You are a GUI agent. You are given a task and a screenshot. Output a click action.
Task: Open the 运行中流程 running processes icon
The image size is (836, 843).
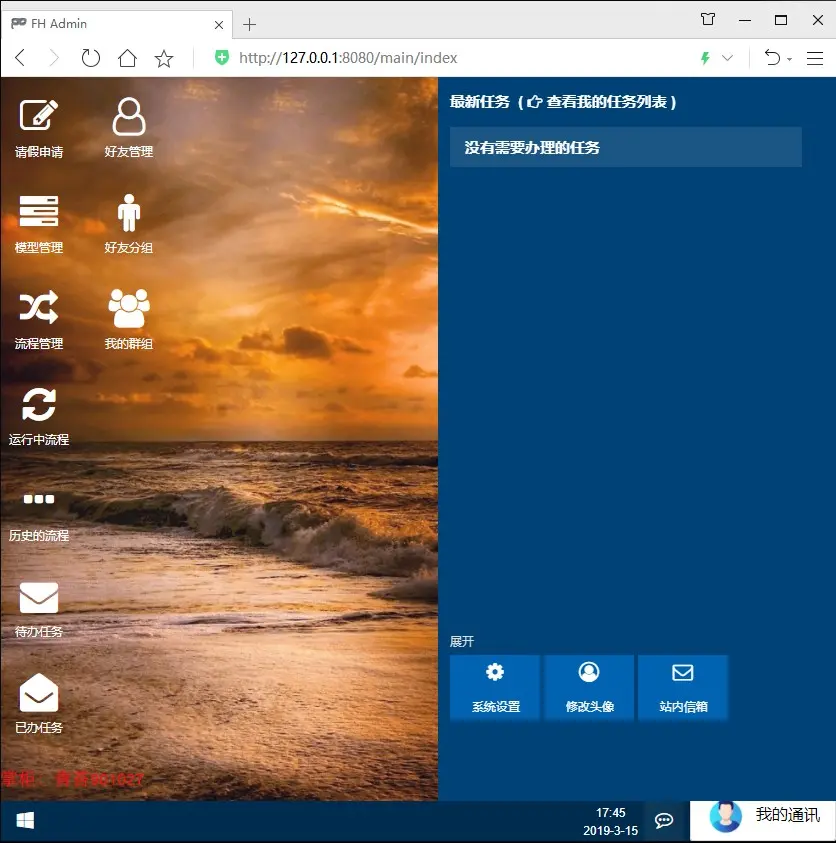[39, 416]
